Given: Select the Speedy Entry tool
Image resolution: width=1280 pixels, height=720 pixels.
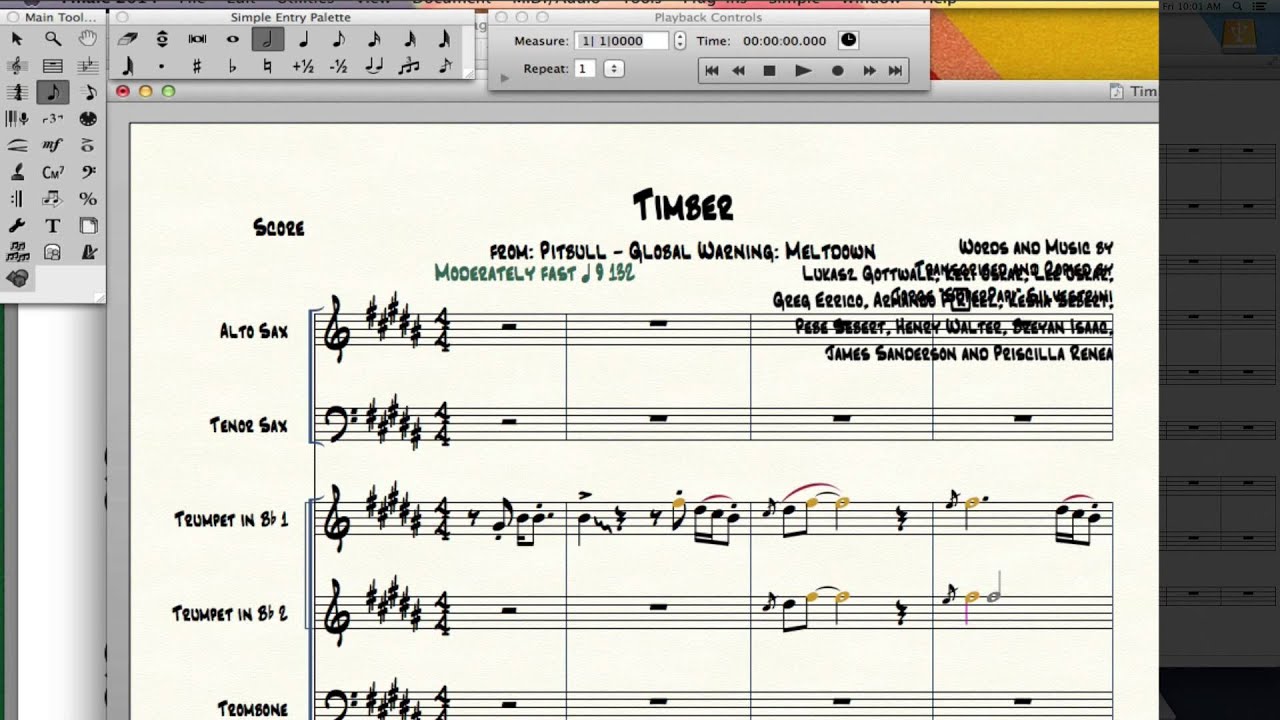Looking at the screenshot, I should click(88, 92).
